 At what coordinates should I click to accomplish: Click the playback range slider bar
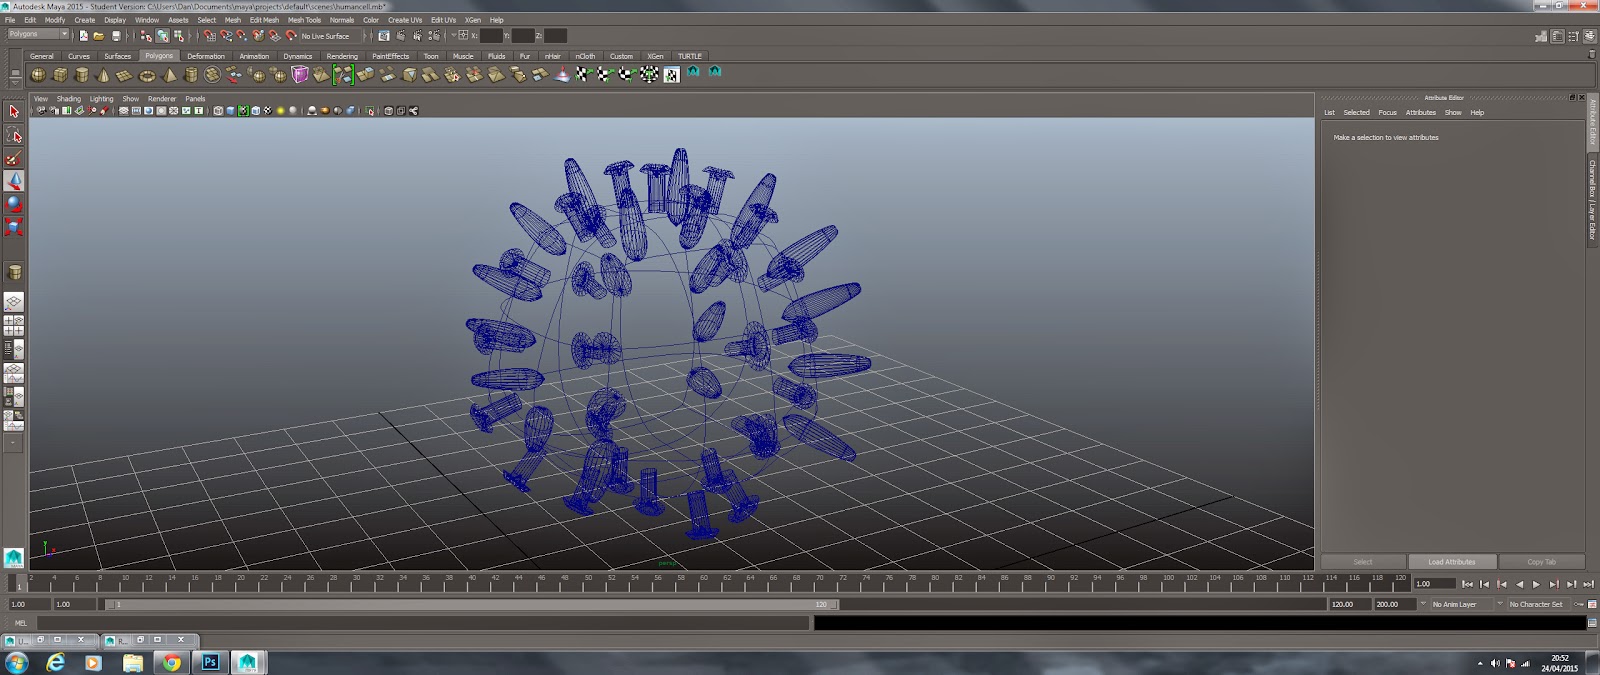[x=472, y=604]
